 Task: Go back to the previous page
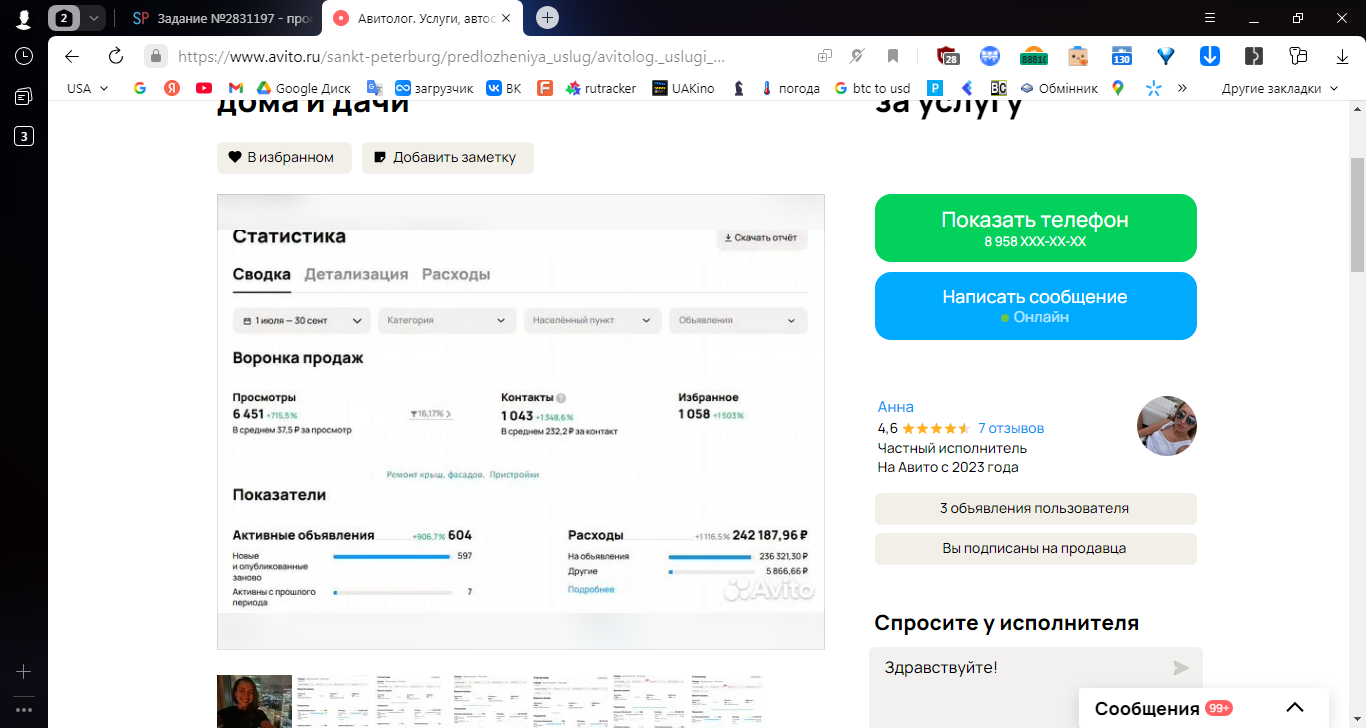pyautogui.click(x=71, y=56)
